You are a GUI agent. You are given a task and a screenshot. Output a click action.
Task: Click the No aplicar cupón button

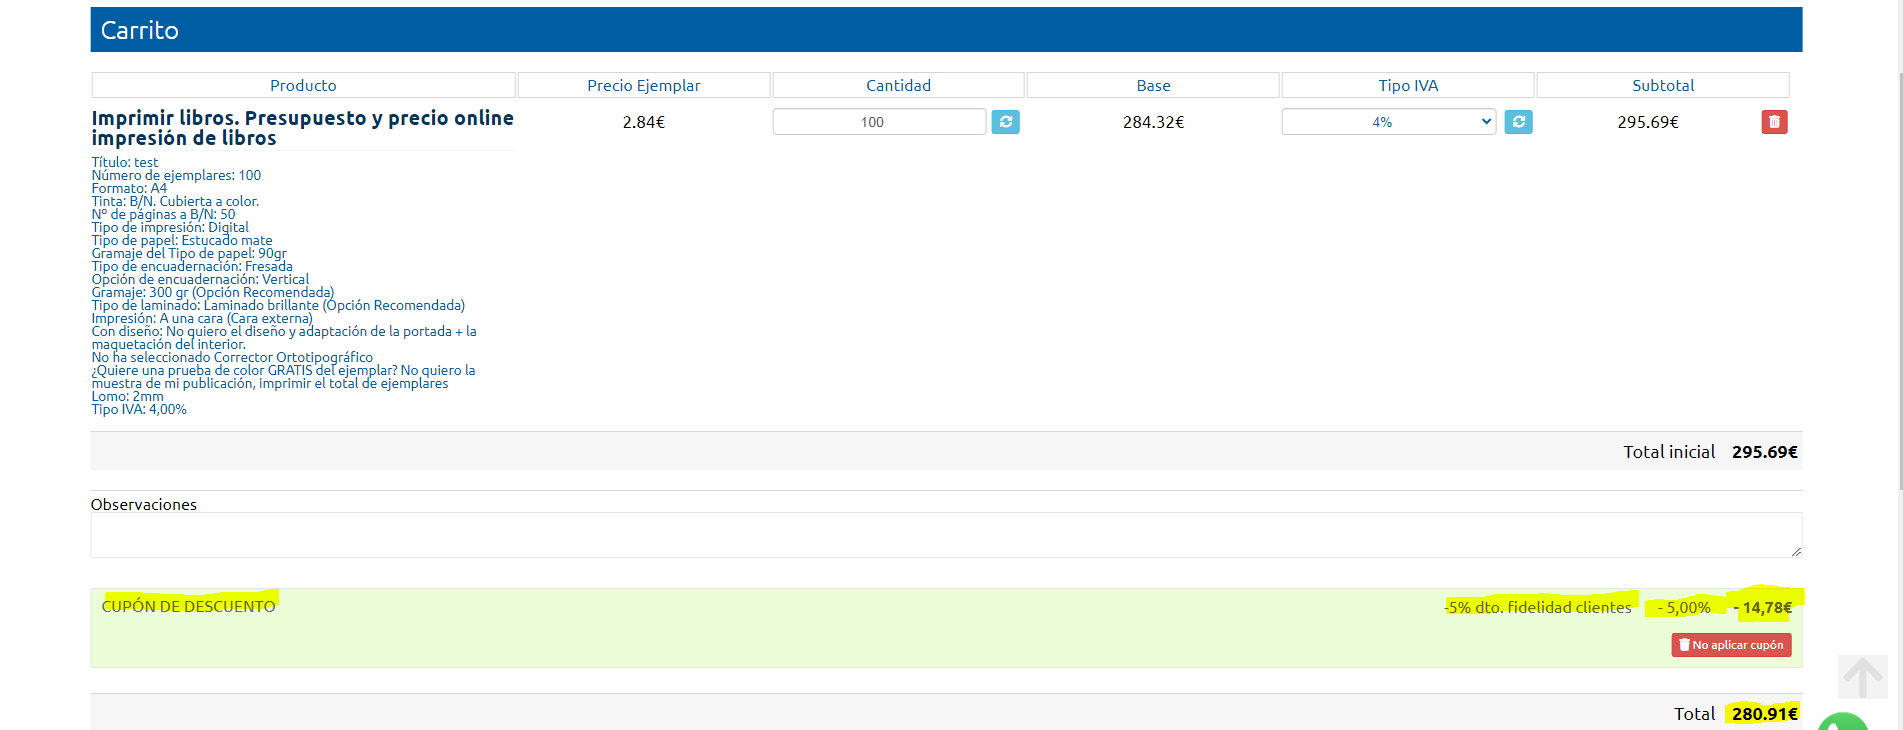point(1731,645)
